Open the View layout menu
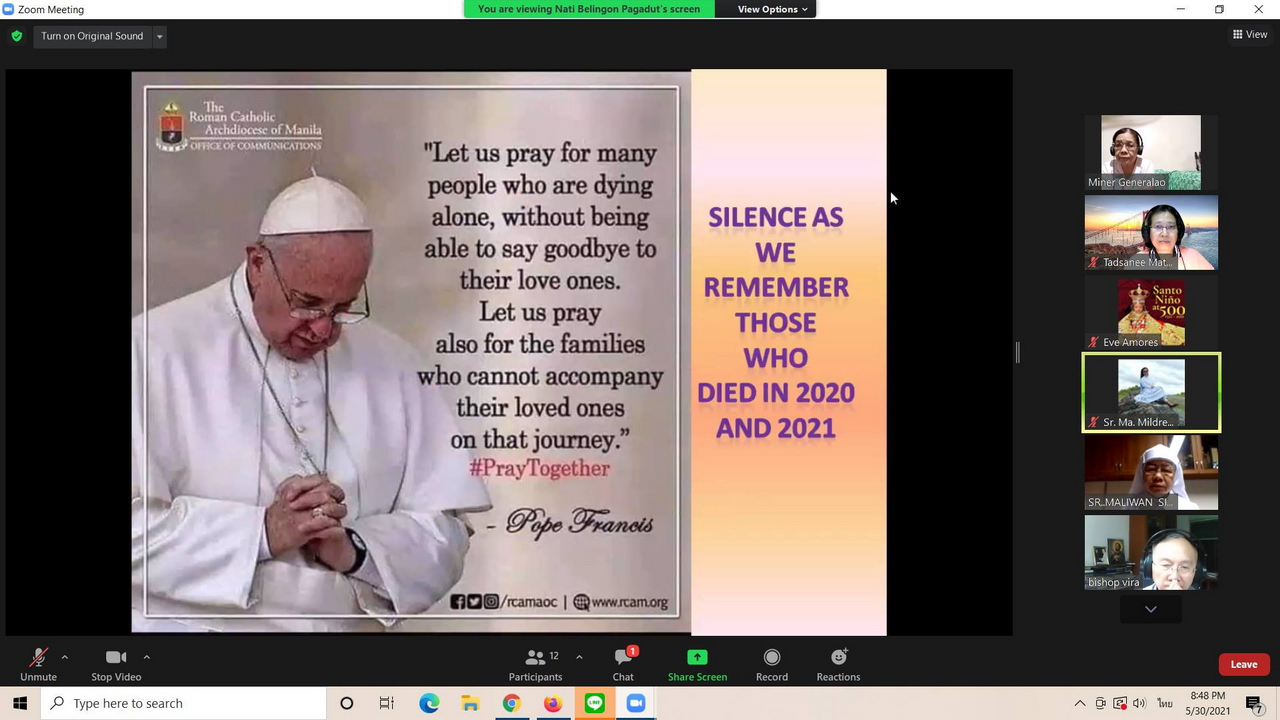Viewport: 1280px width, 720px height. pos(1250,34)
